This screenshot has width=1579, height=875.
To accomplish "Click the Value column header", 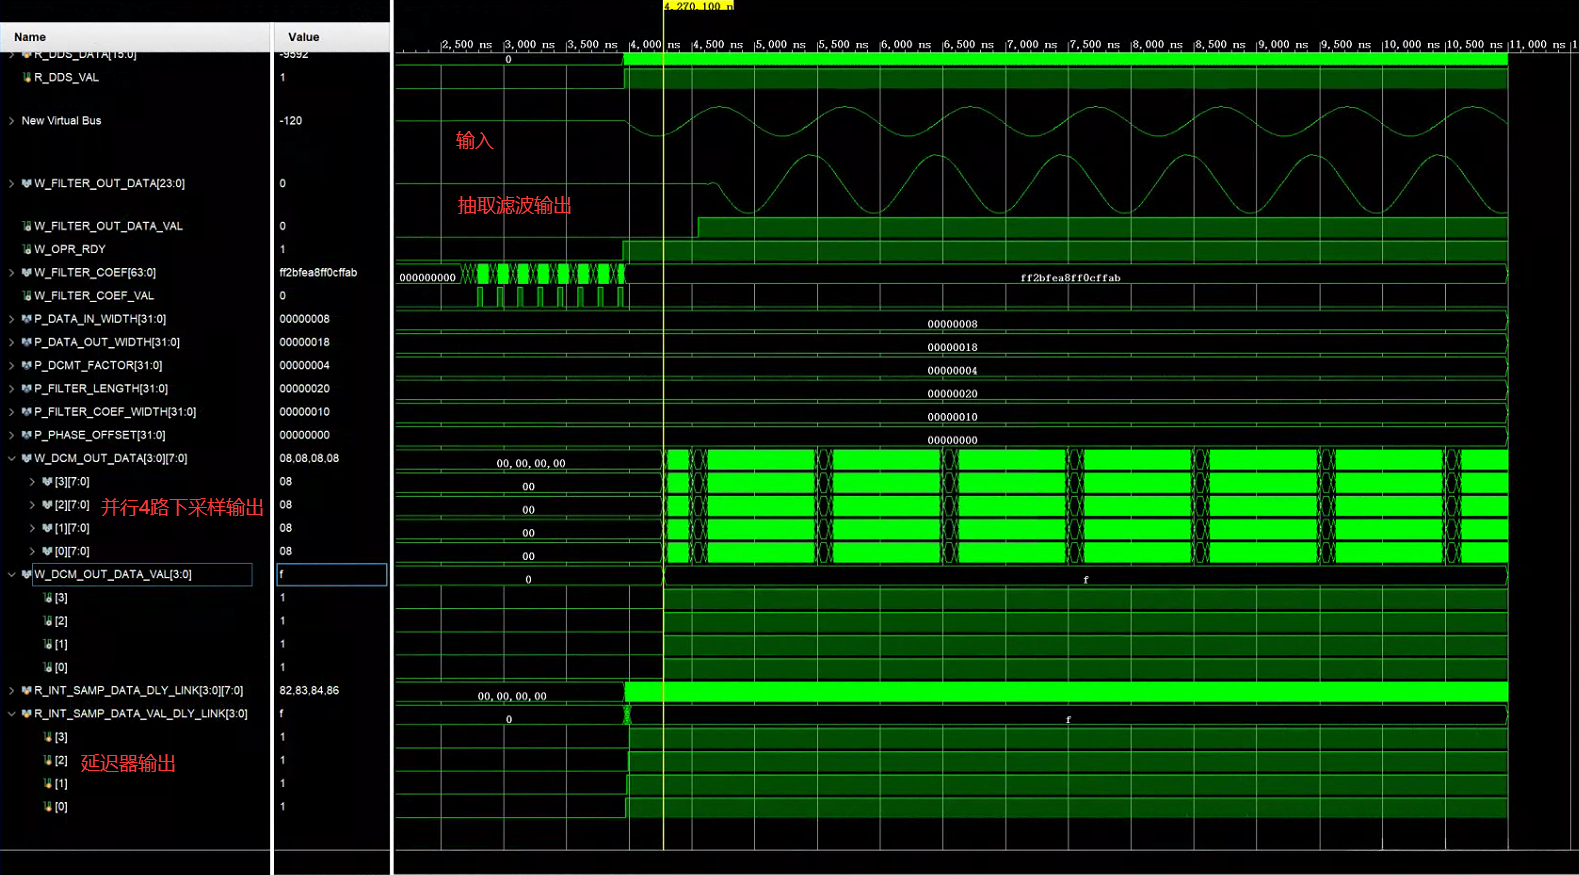I will click(303, 37).
